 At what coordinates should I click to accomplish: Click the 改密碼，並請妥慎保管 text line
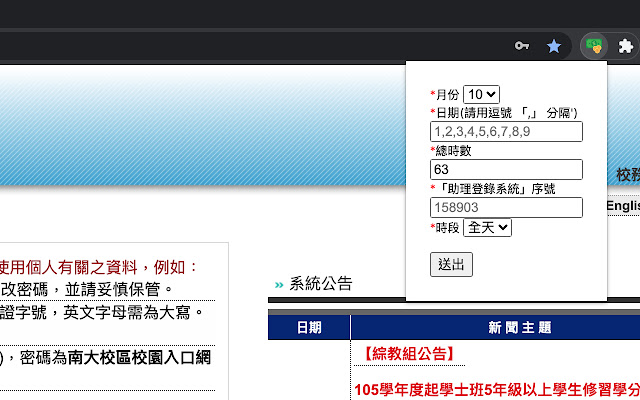coord(87,289)
